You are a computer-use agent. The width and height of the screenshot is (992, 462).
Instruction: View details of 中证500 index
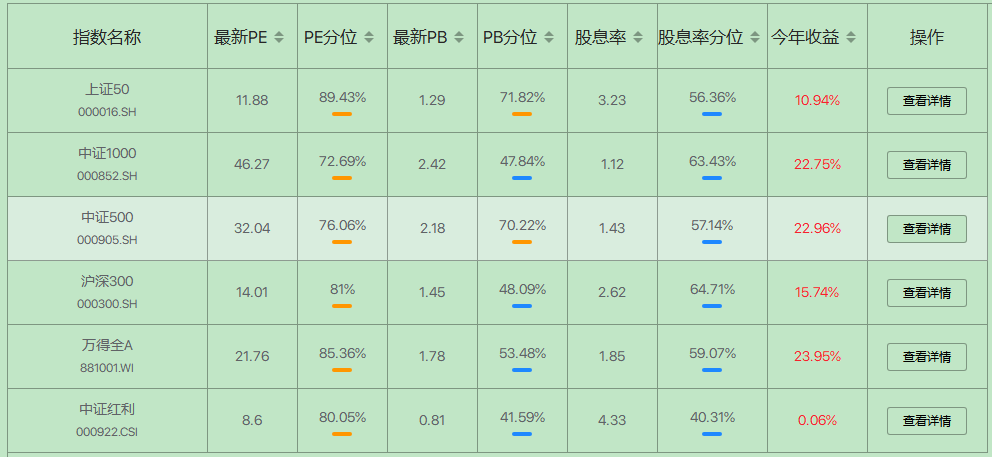point(926,229)
